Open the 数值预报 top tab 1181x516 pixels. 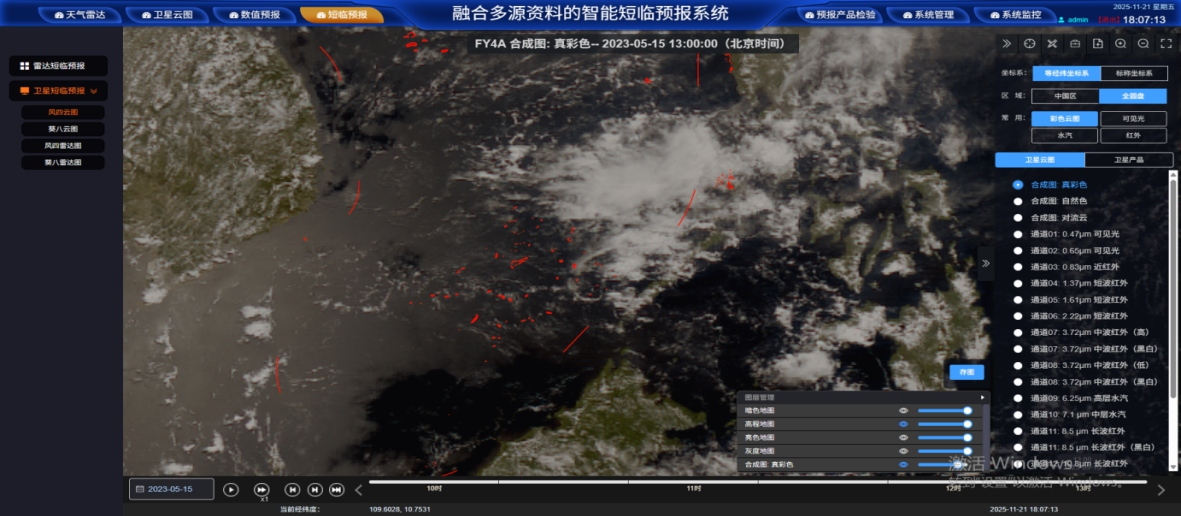point(255,14)
